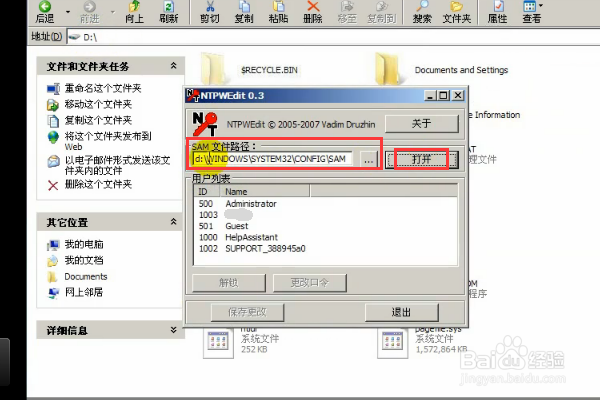Click the 解锁 button

(x=229, y=283)
